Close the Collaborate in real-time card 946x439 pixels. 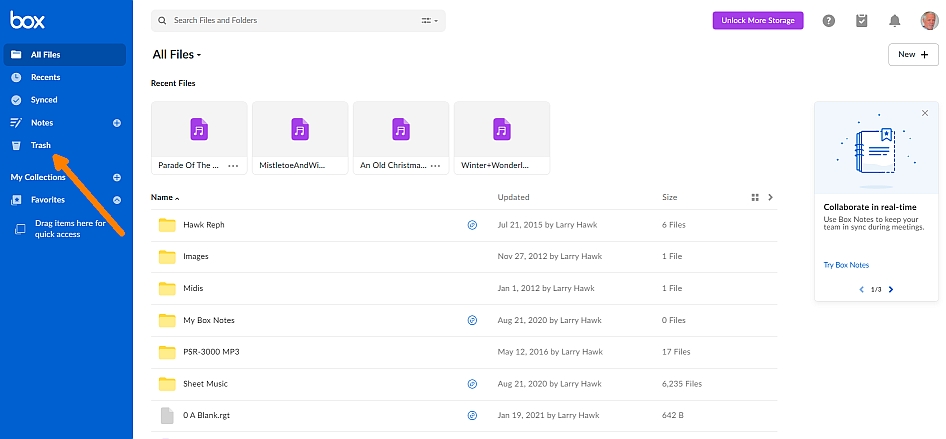[x=925, y=113]
